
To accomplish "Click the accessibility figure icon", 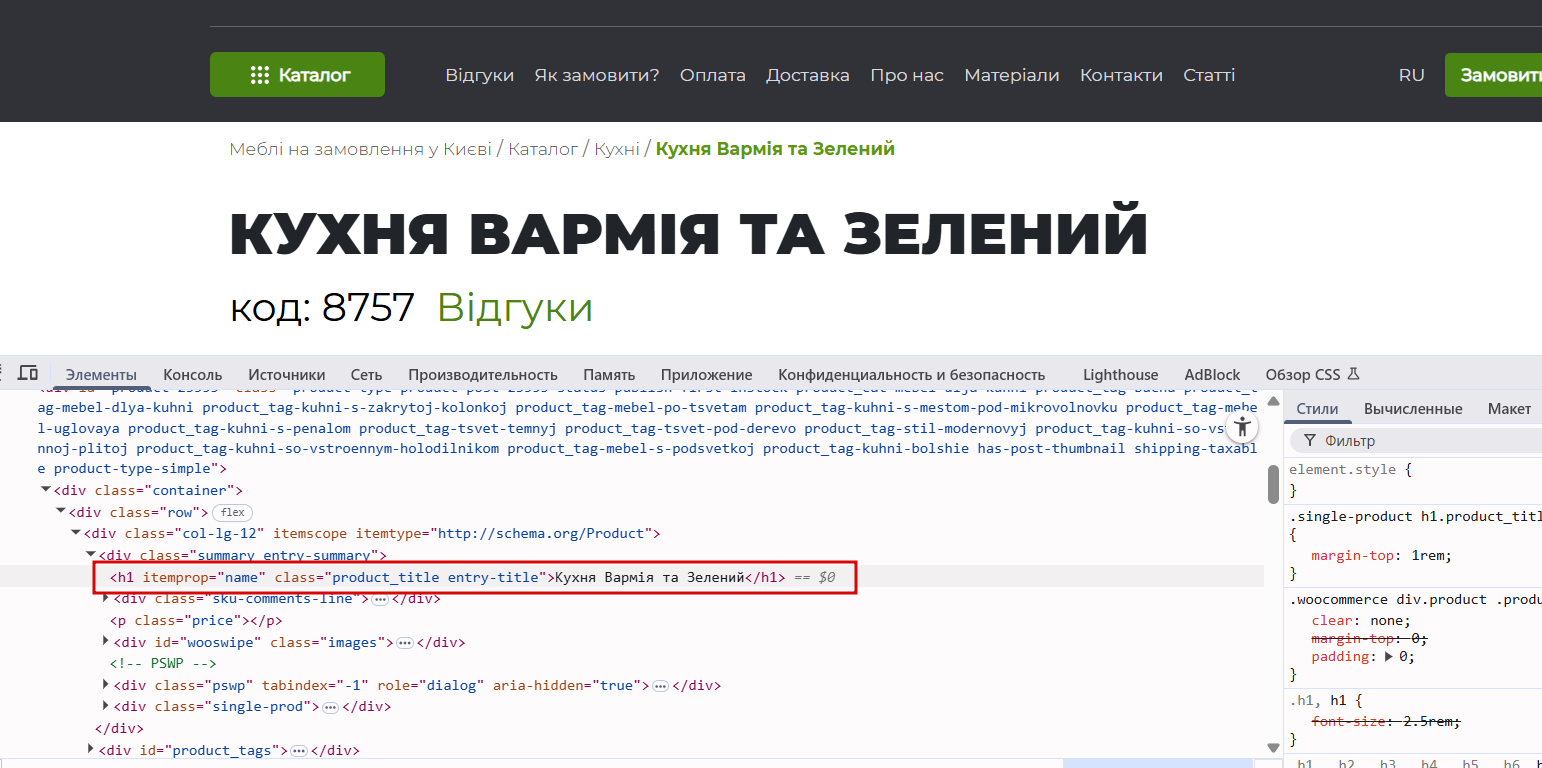I will tap(1242, 427).
